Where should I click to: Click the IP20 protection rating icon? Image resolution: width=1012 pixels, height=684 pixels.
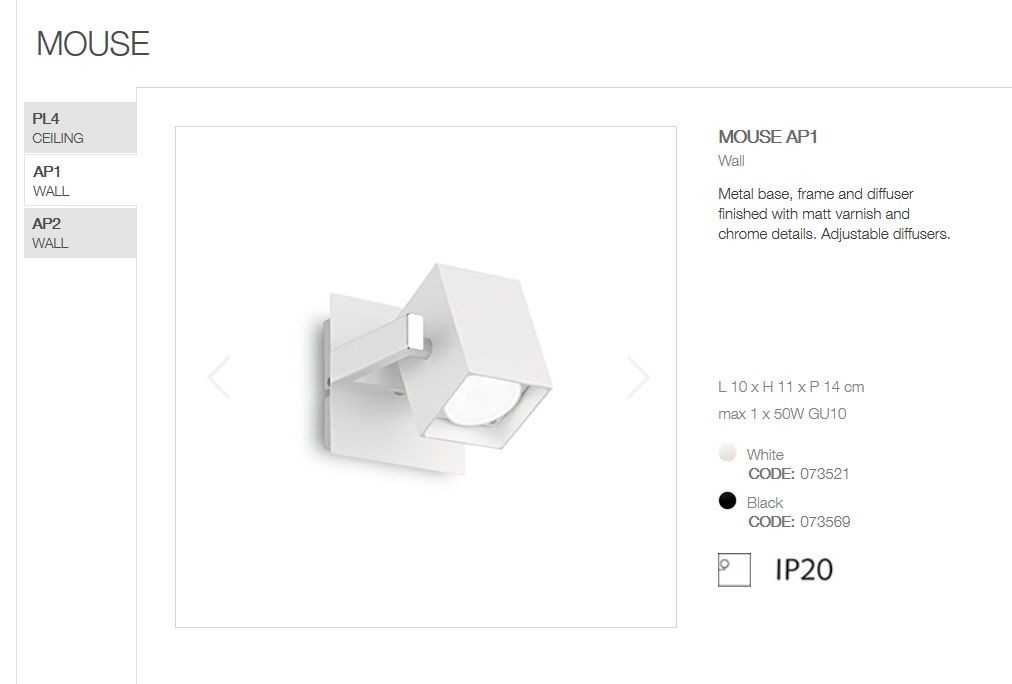pyautogui.click(x=804, y=570)
